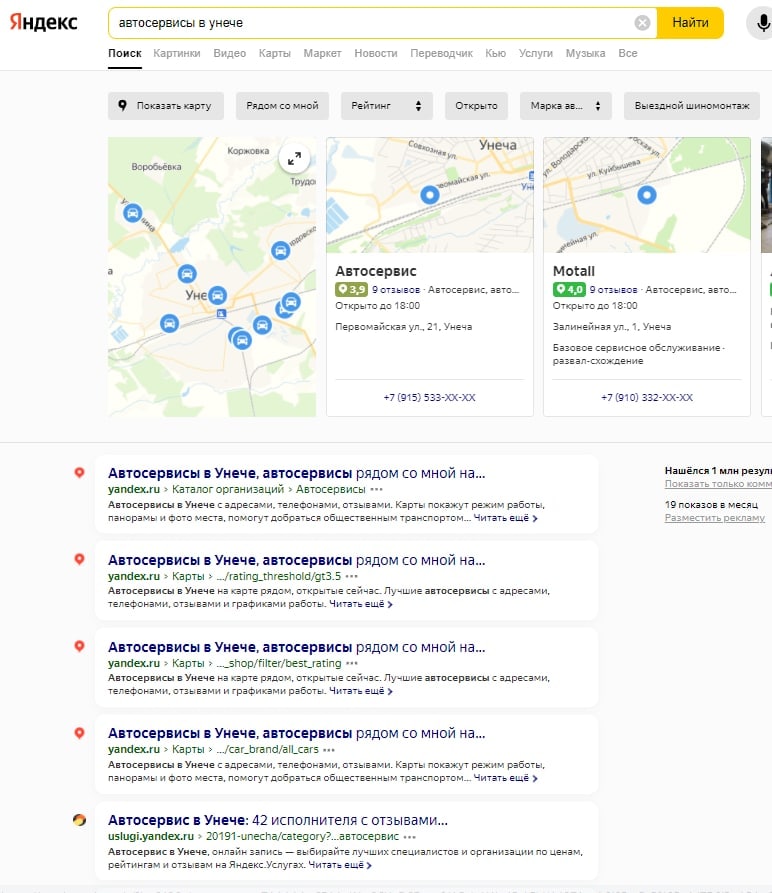Open menu dots after car_brand/all_cars
The height and width of the screenshot is (893, 772).
click(x=329, y=749)
